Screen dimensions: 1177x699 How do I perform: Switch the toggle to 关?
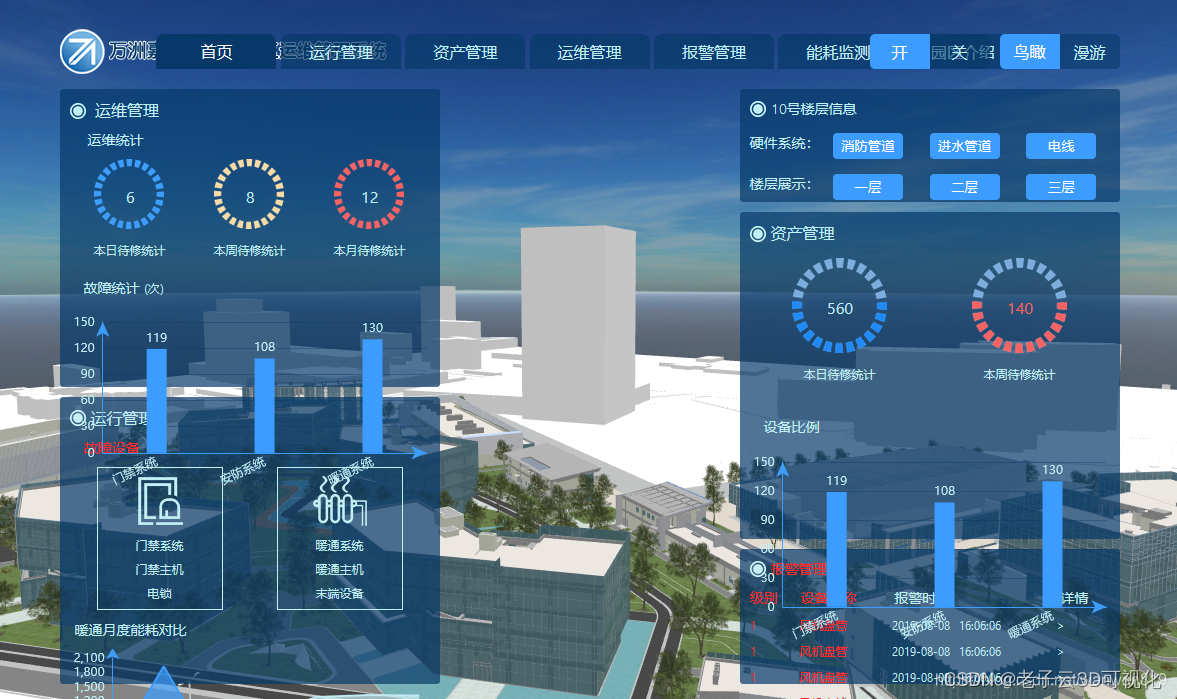click(x=959, y=52)
